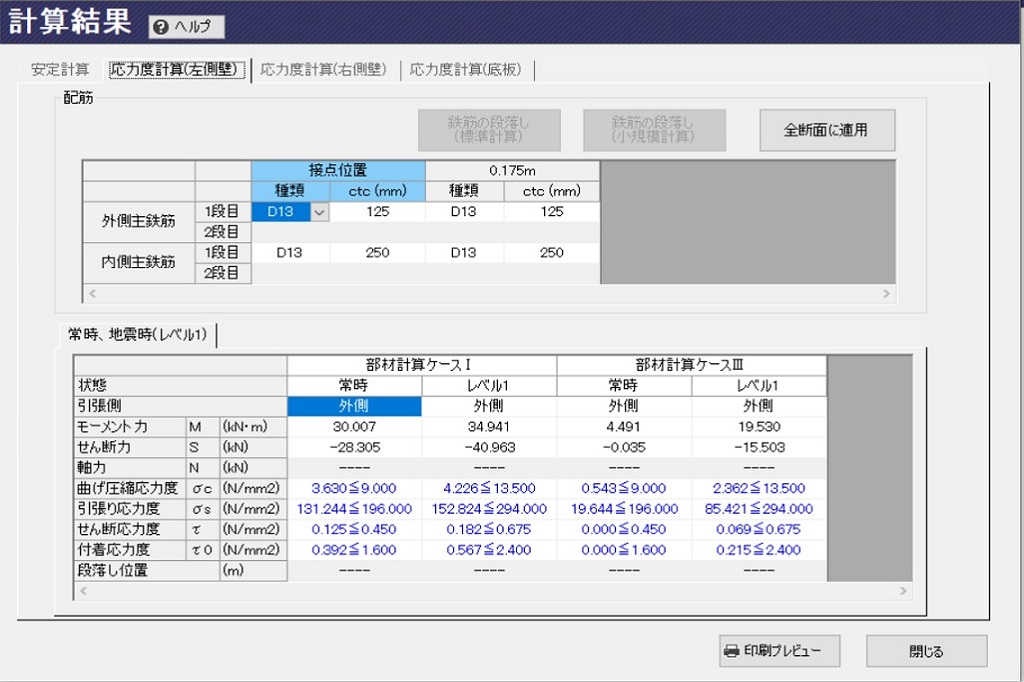Click result 131.244≦196.000

[x=354, y=509]
